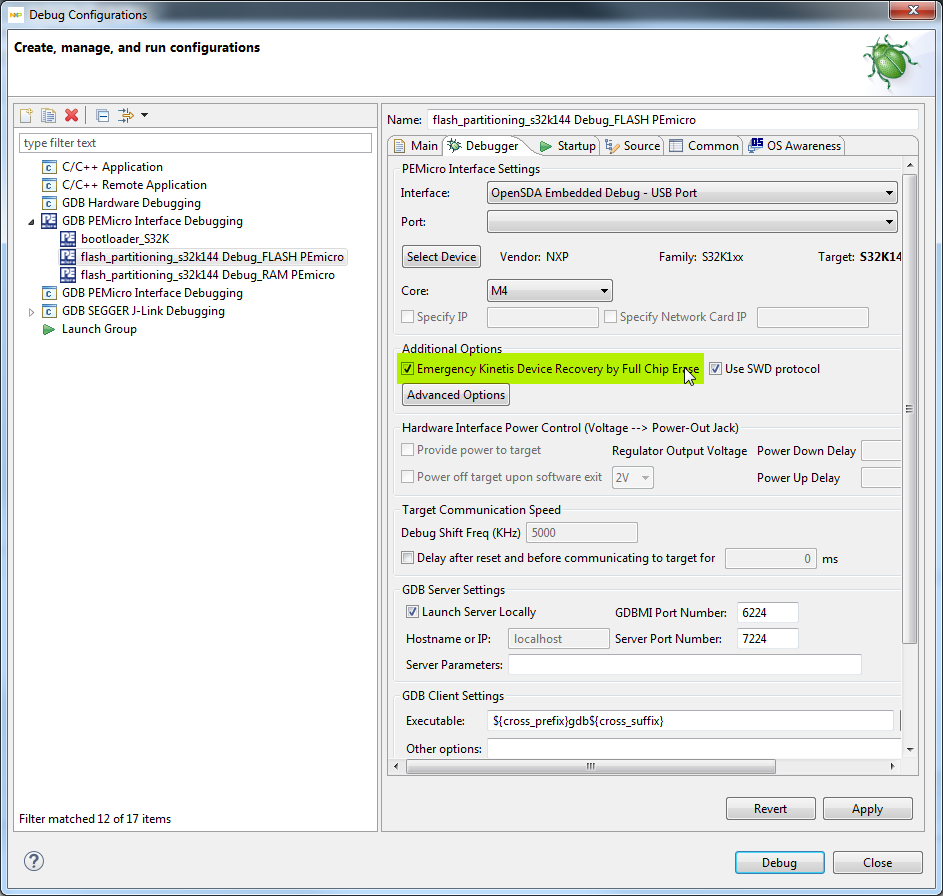This screenshot has width=943, height=896.
Task: Click the PE icon of expanded GDB PEMicro Interface Debugging
Action: coord(49,221)
